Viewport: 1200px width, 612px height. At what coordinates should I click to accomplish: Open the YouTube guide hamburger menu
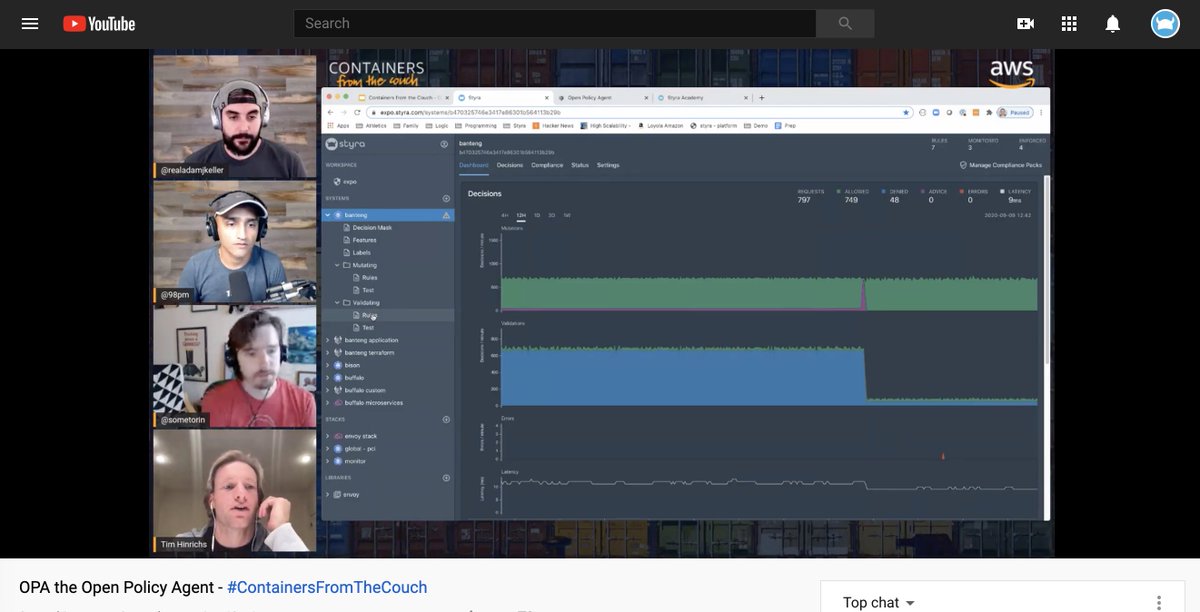point(30,23)
